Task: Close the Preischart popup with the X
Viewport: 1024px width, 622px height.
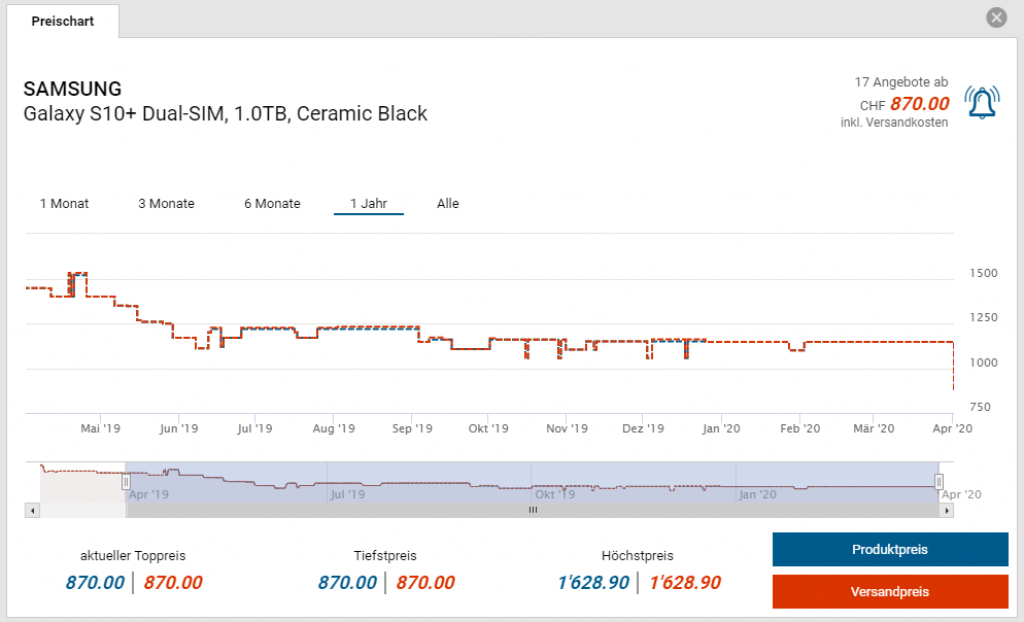Action: tap(995, 18)
